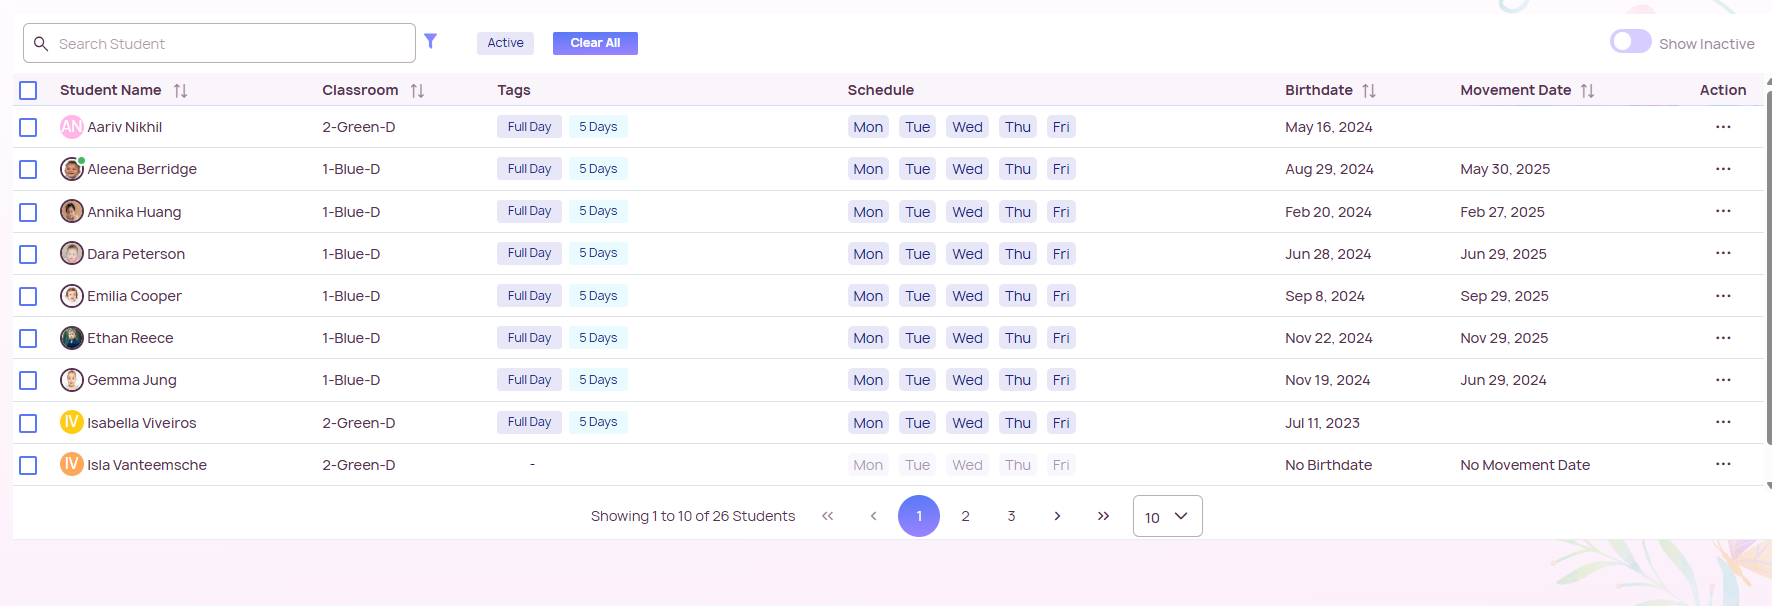Open action menu for Aariv Nikhil
Screen dimensions: 1772x606
pyautogui.click(x=1722, y=127)
